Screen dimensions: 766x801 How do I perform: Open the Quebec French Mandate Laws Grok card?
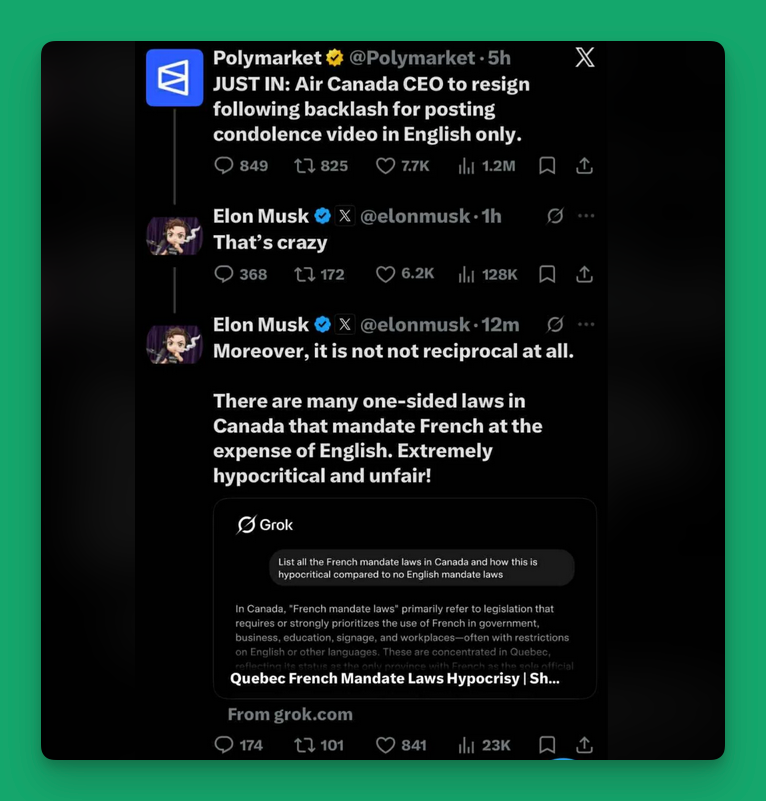(405, 598)
